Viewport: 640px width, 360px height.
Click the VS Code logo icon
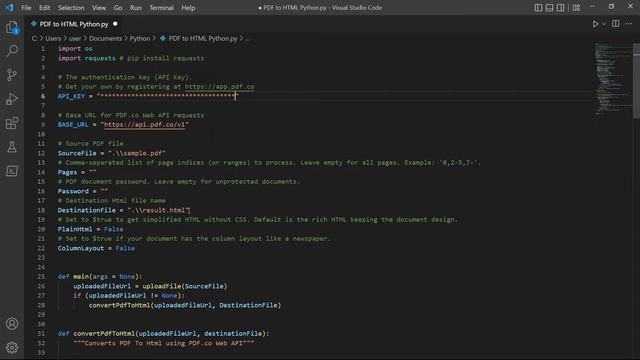tap(9, 7)
